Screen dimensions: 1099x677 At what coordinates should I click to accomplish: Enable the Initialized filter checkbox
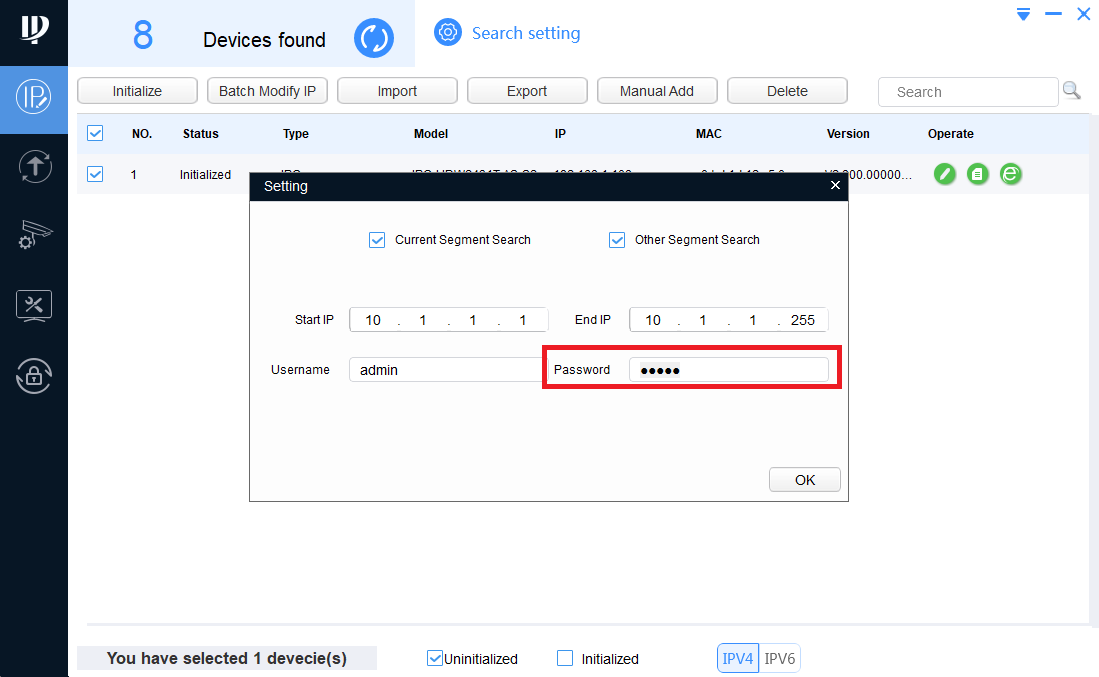click(x=565, y=658)
